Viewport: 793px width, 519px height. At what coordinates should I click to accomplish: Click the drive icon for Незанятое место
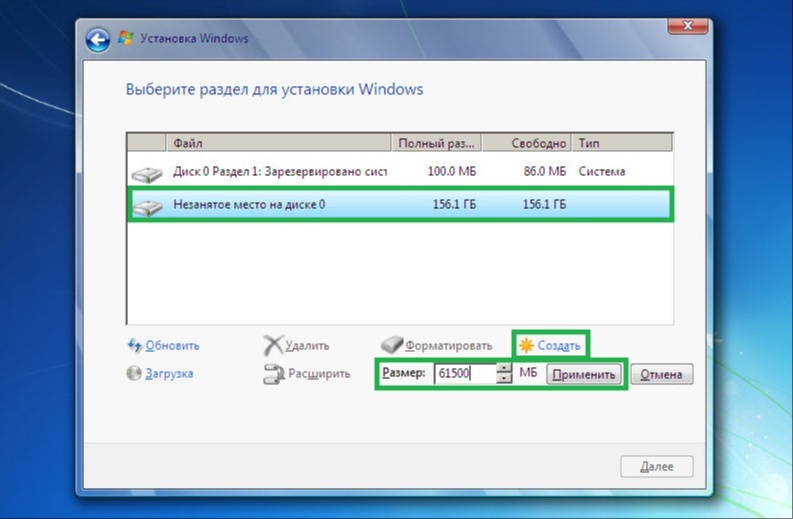(x=147, y=206)
